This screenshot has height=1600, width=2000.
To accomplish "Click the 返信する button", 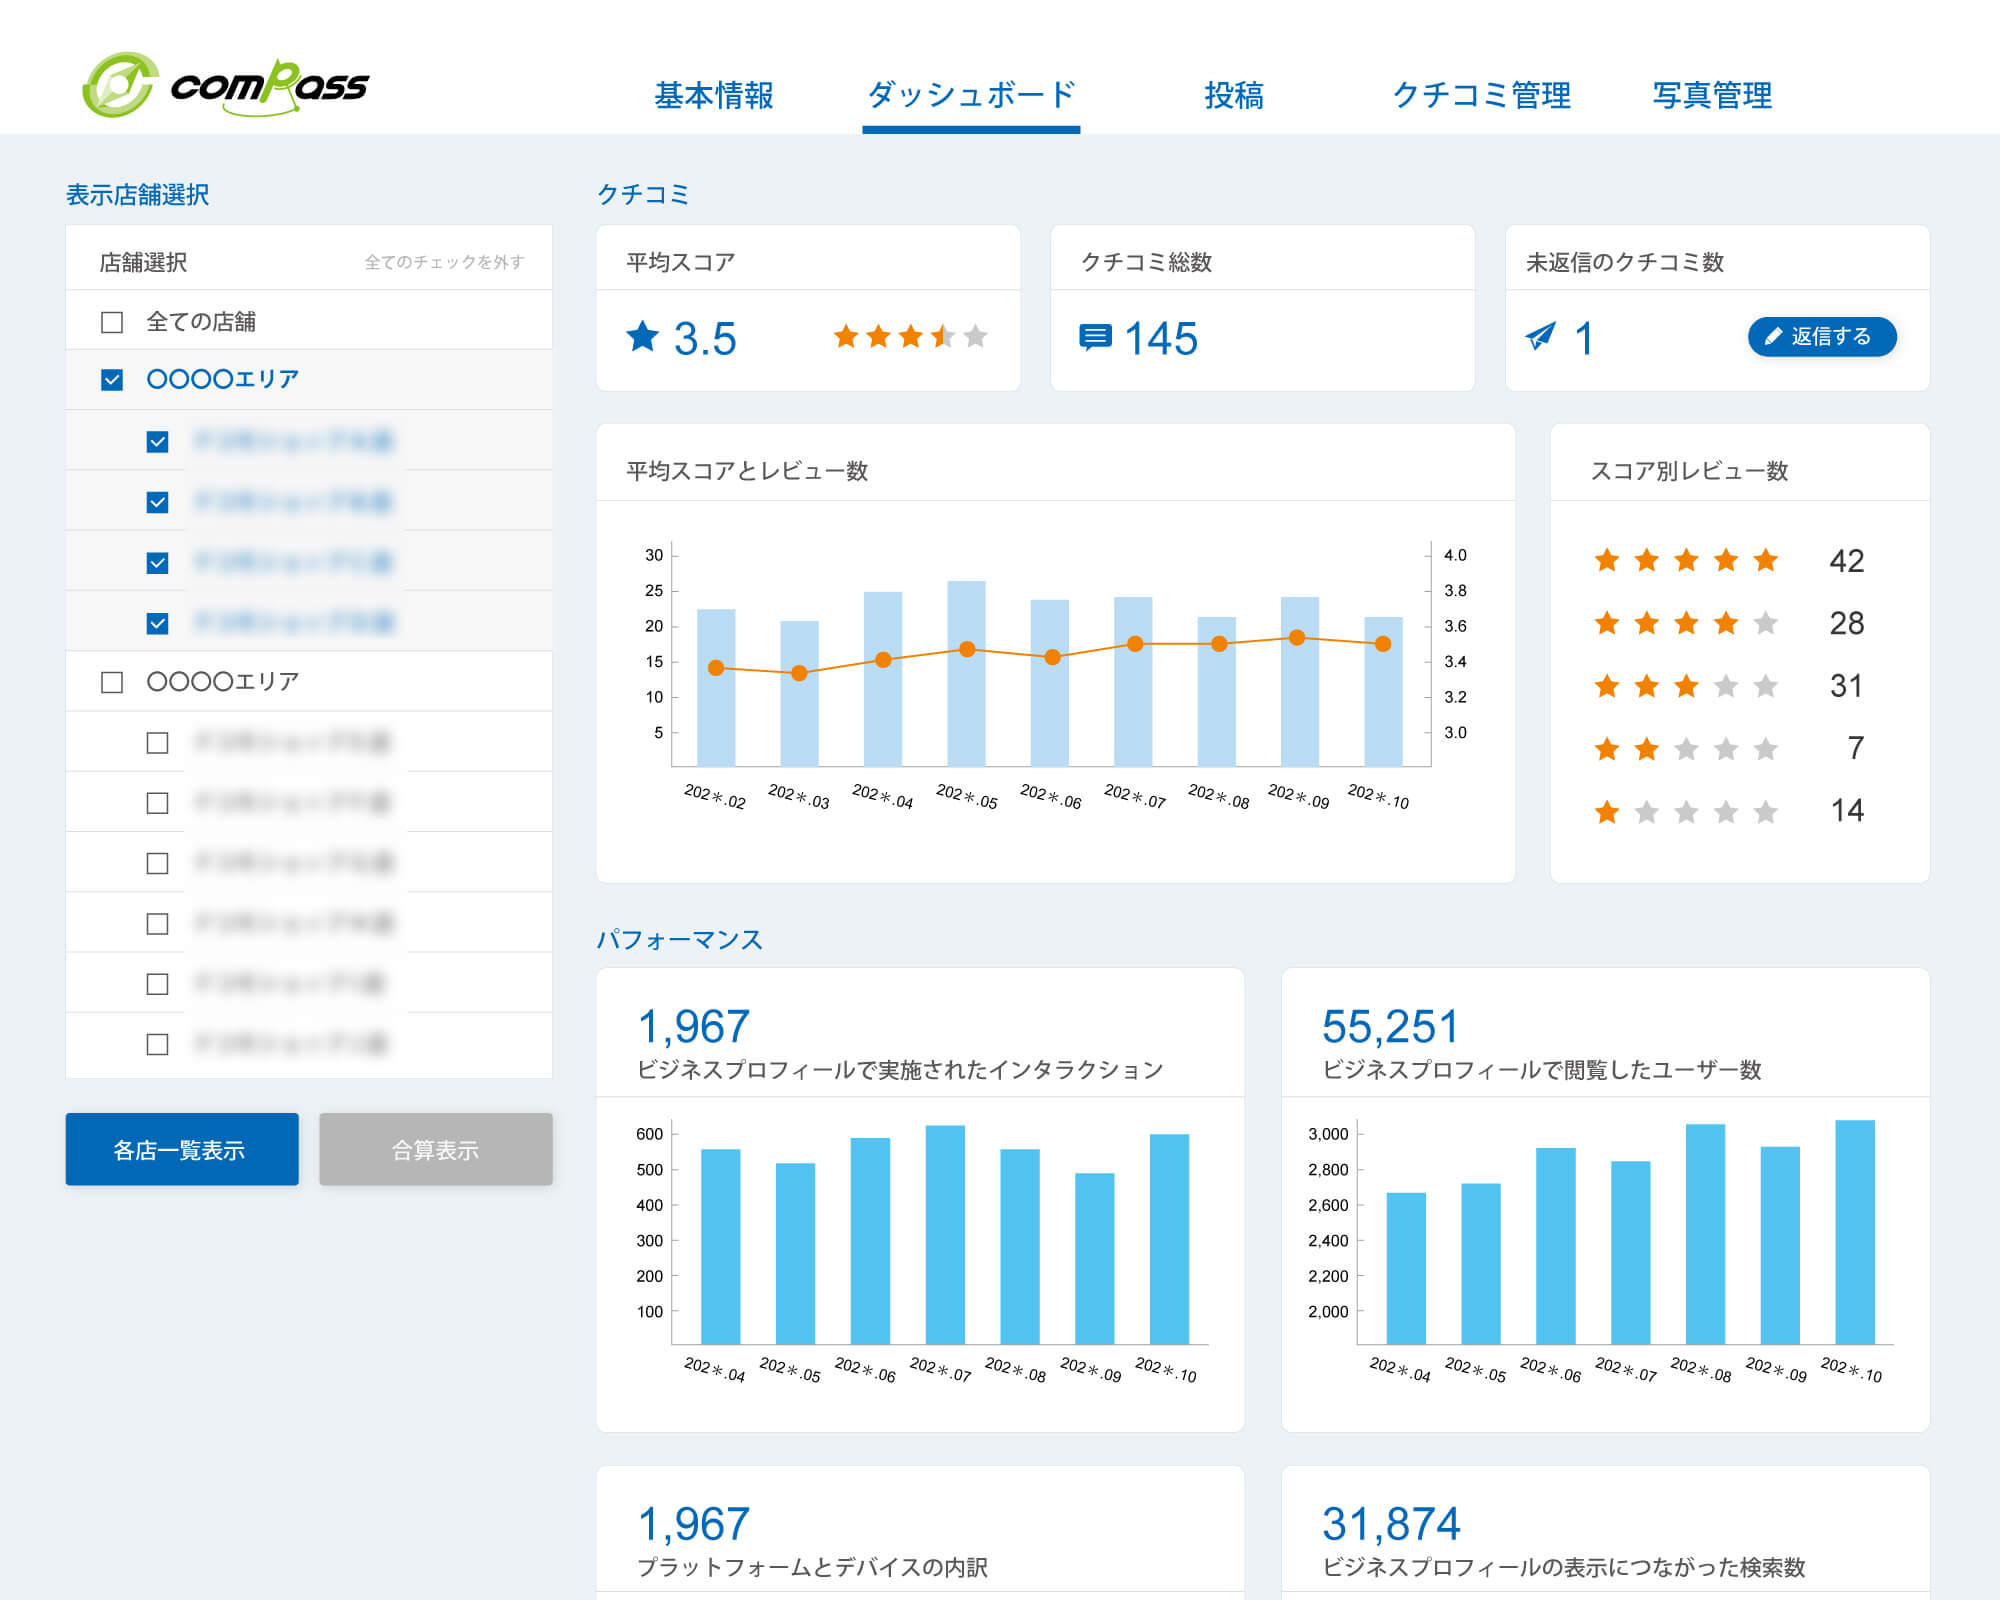I will (1822, 337).
